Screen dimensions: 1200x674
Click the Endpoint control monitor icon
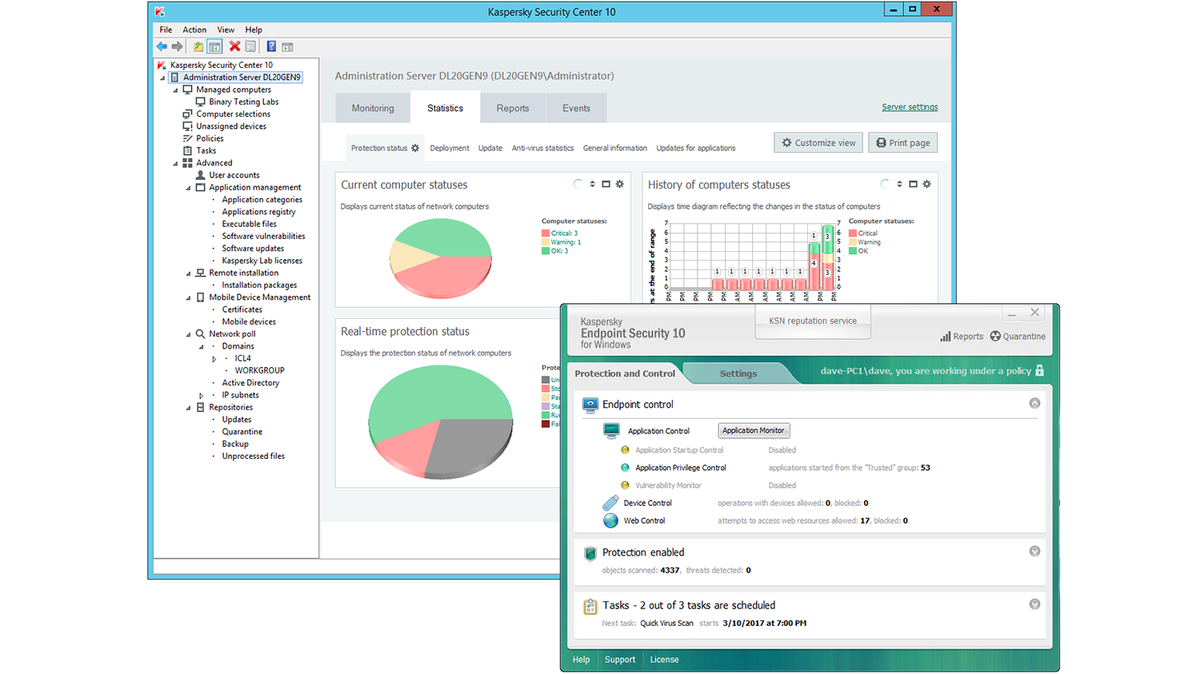pyautogui.click(x=589, y=405)
